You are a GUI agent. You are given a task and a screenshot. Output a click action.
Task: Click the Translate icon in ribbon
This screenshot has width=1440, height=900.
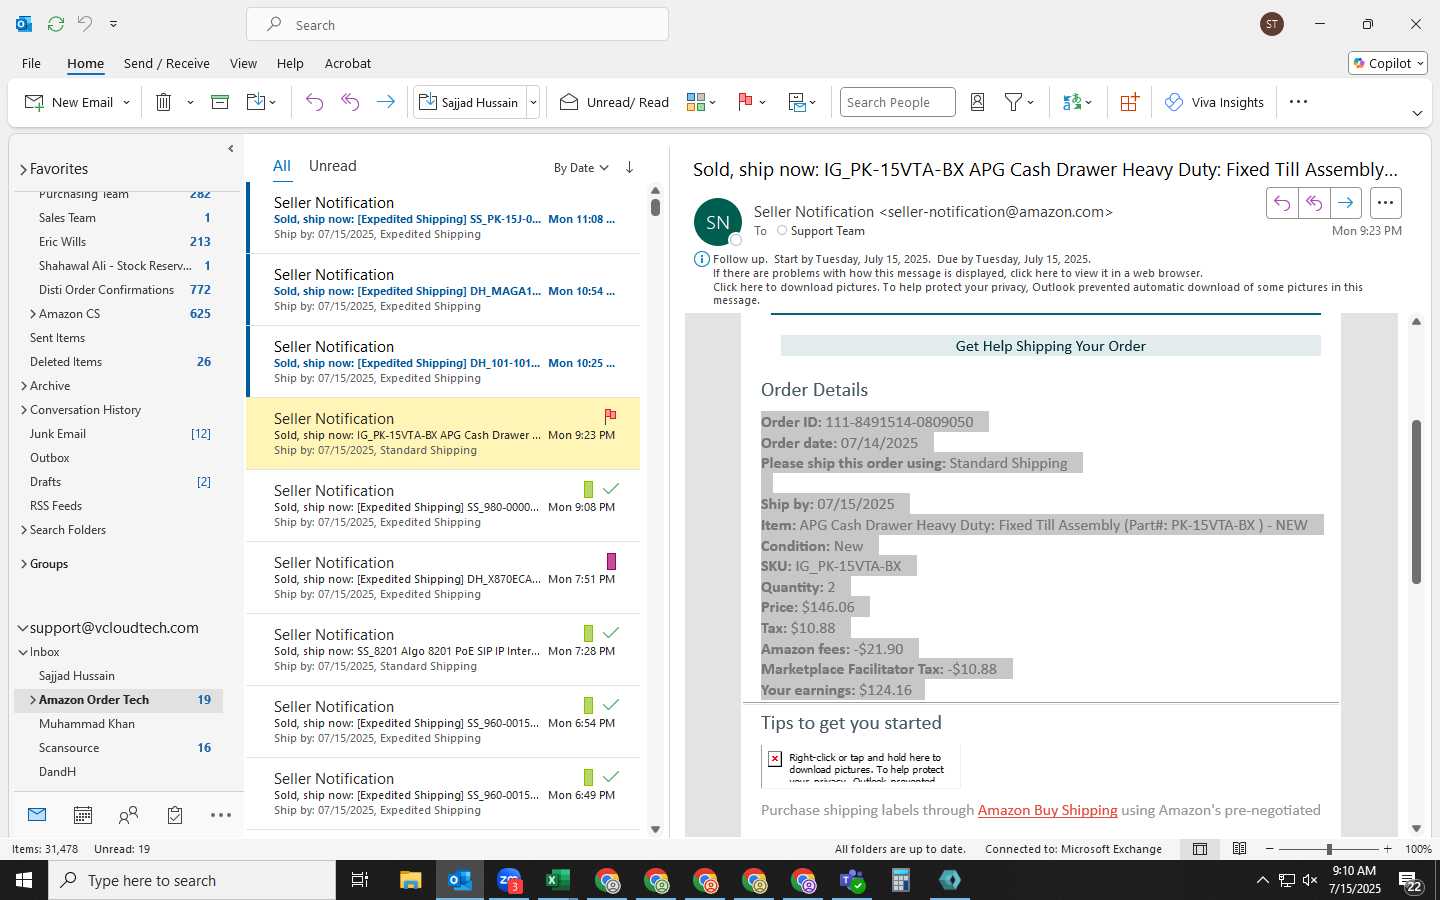pos(1072,102)
